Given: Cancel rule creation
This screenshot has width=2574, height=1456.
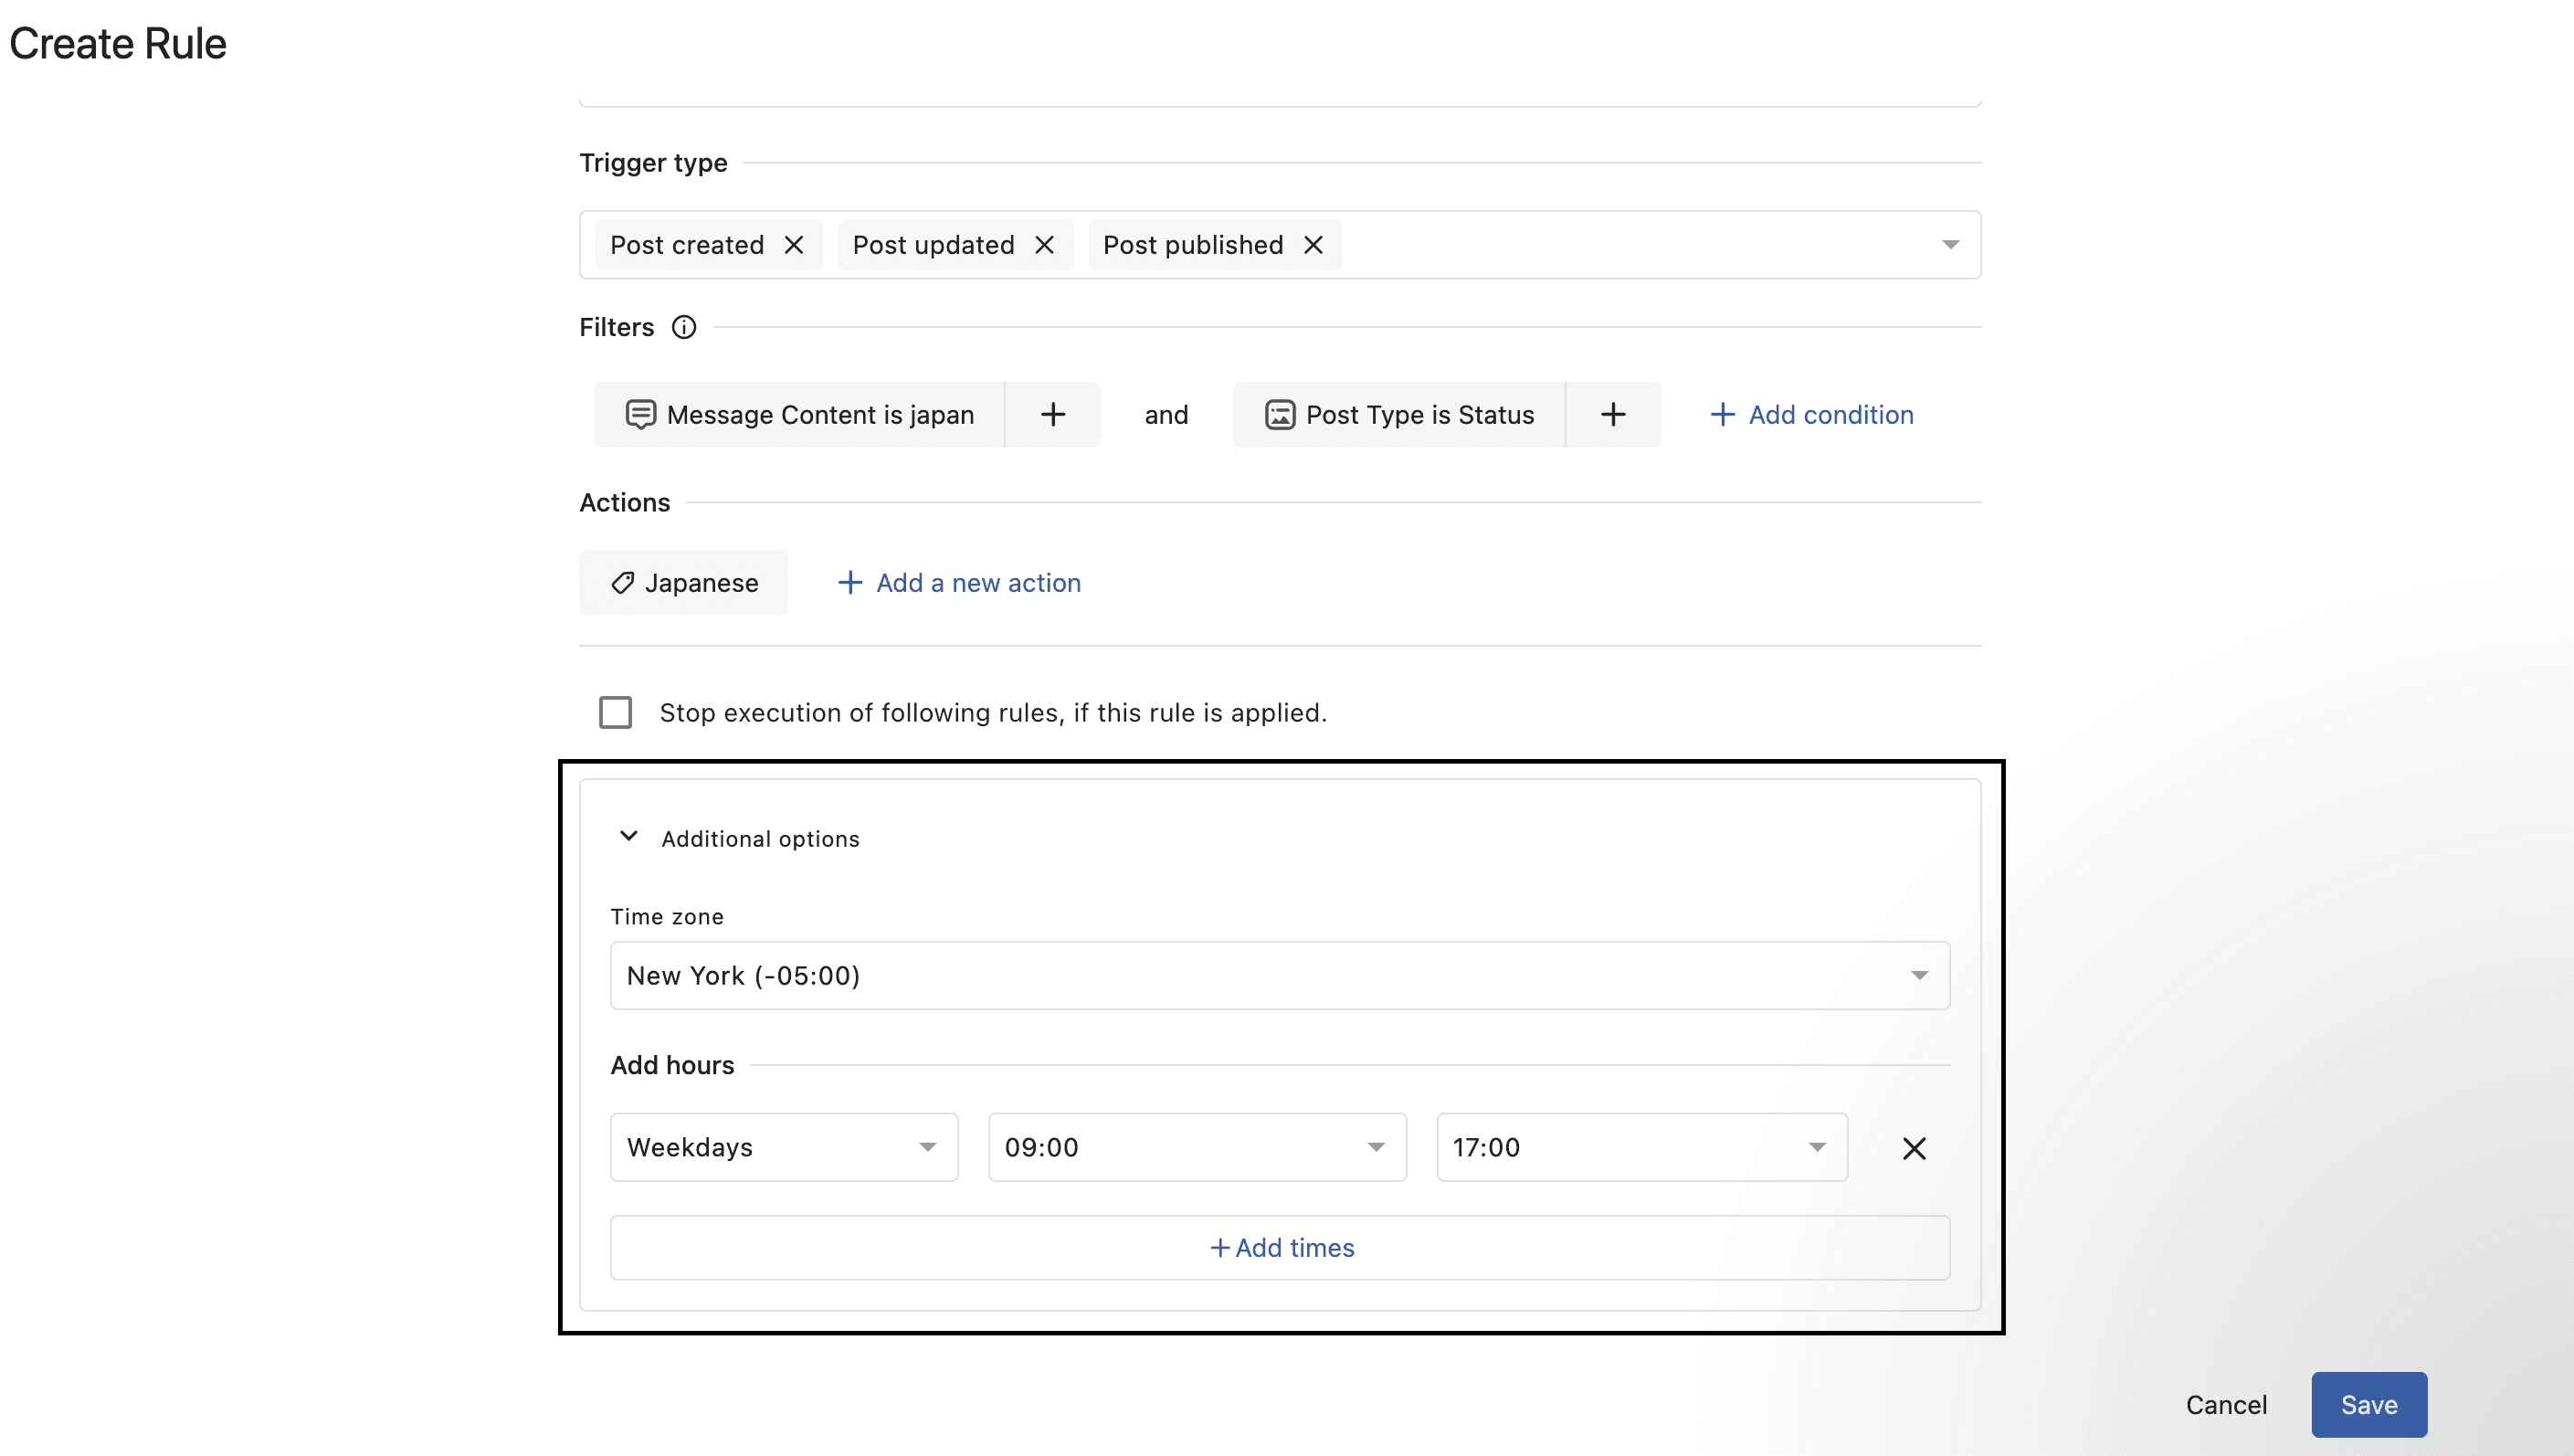Looking at the screenshot, I should [x=2226, y=1405].
